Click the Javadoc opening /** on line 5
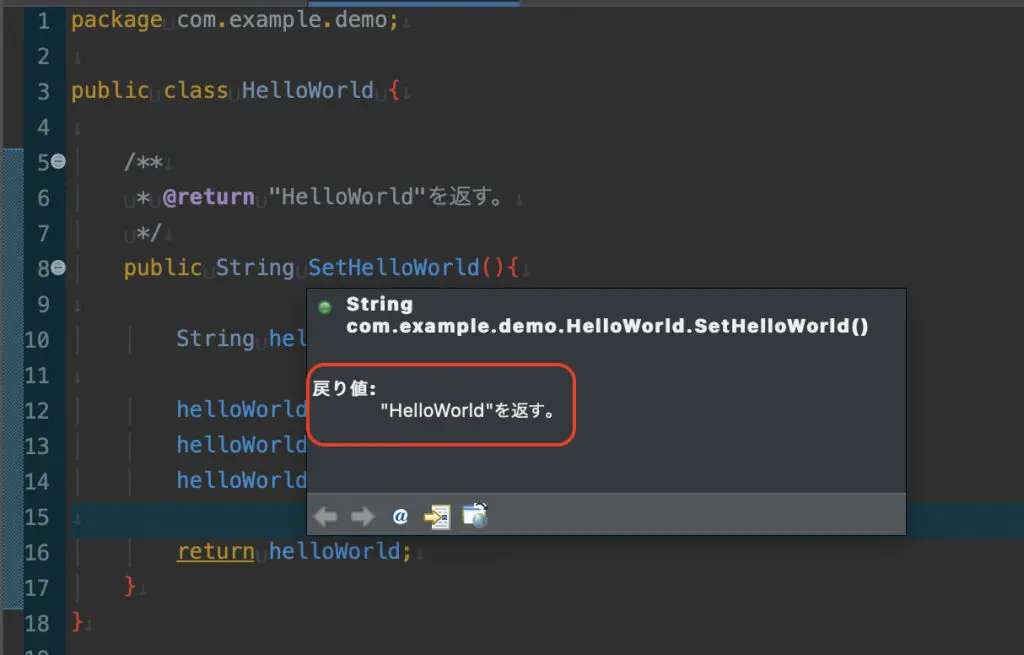Screen dimensions: 1024x655 [x=143, y=161]
